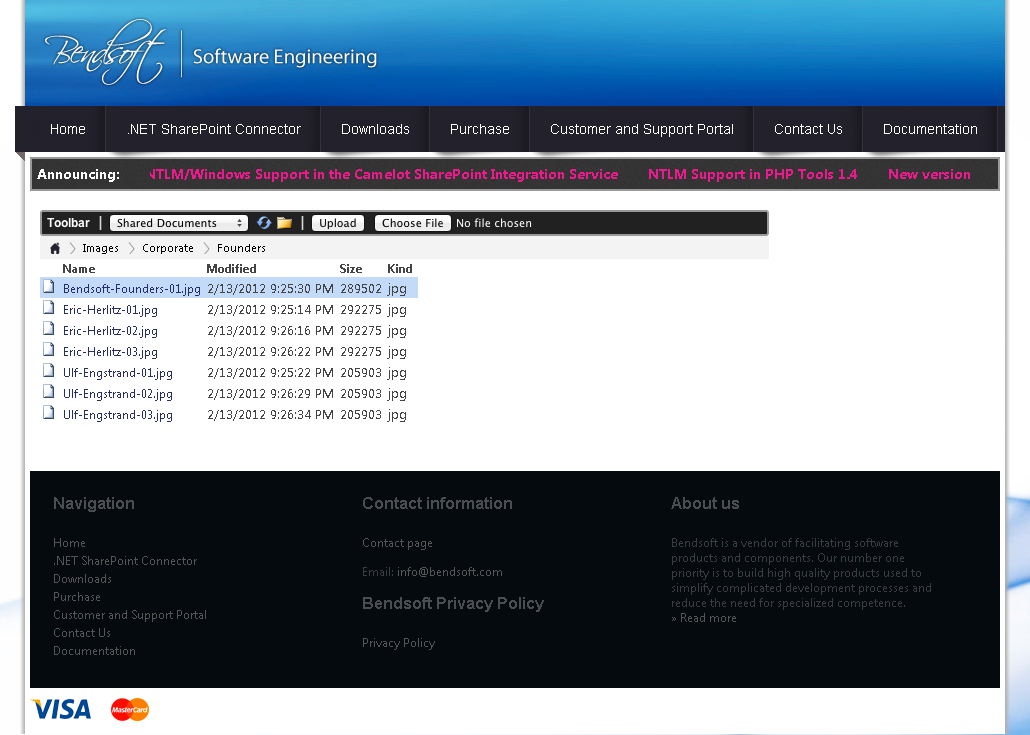The height and width of the screenshot is (735, 1030).
Task: Click footer Purchase link
Action: click(x=77, y=597)
